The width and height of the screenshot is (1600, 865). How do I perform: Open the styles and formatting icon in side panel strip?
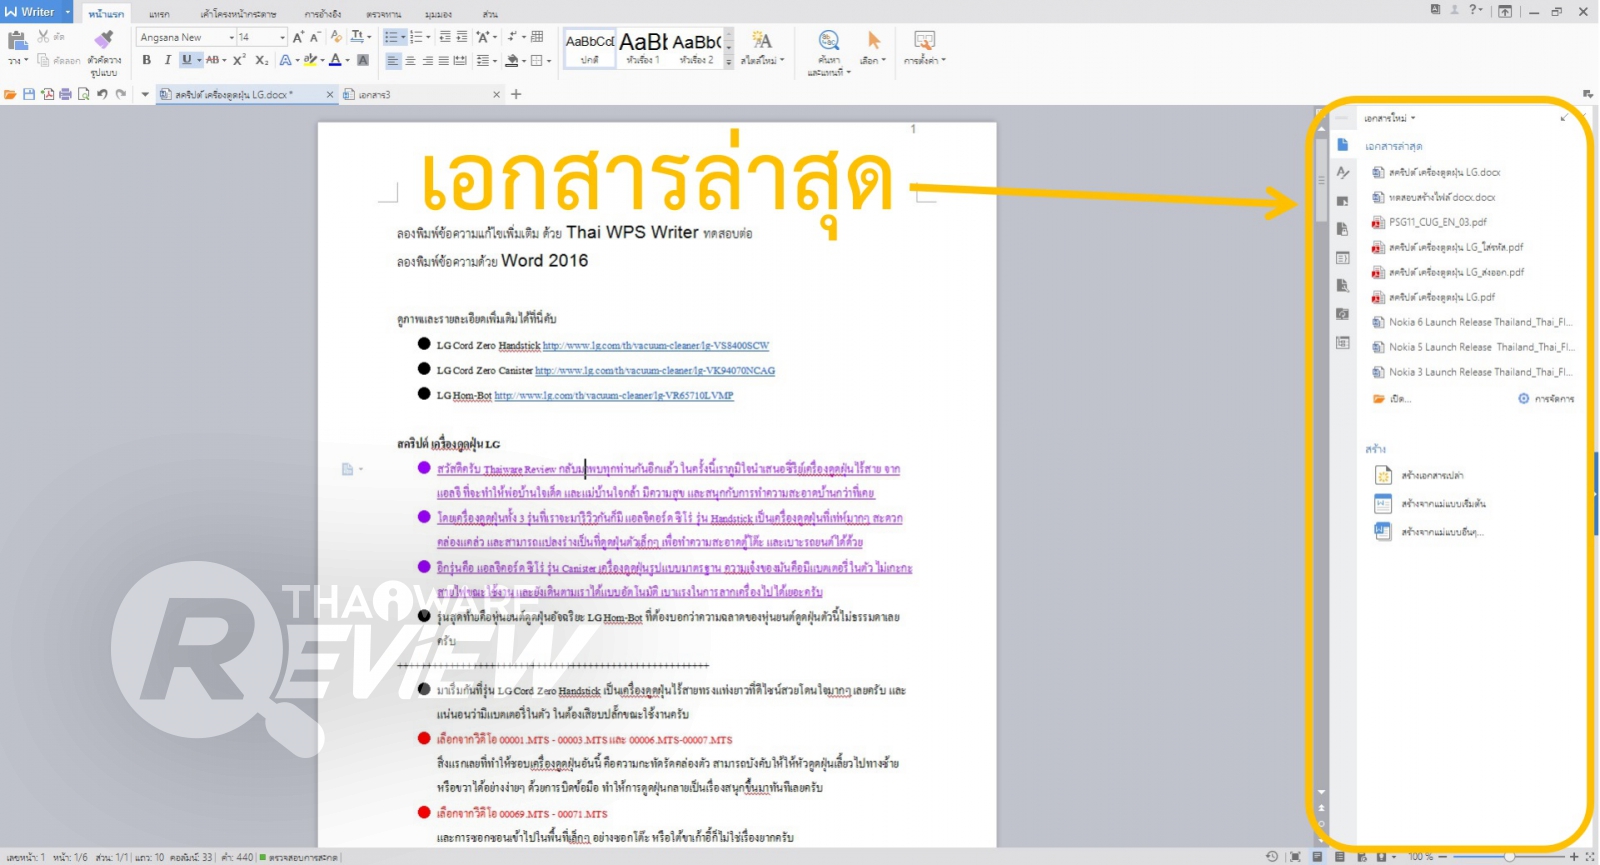click(x=1343, y=173)
